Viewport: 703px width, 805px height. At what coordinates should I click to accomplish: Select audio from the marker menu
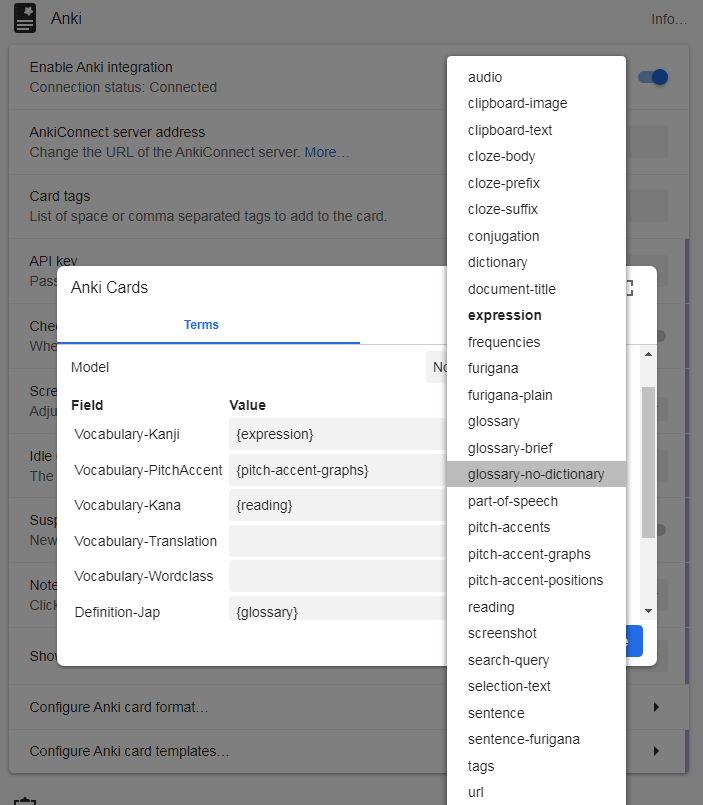536,77
